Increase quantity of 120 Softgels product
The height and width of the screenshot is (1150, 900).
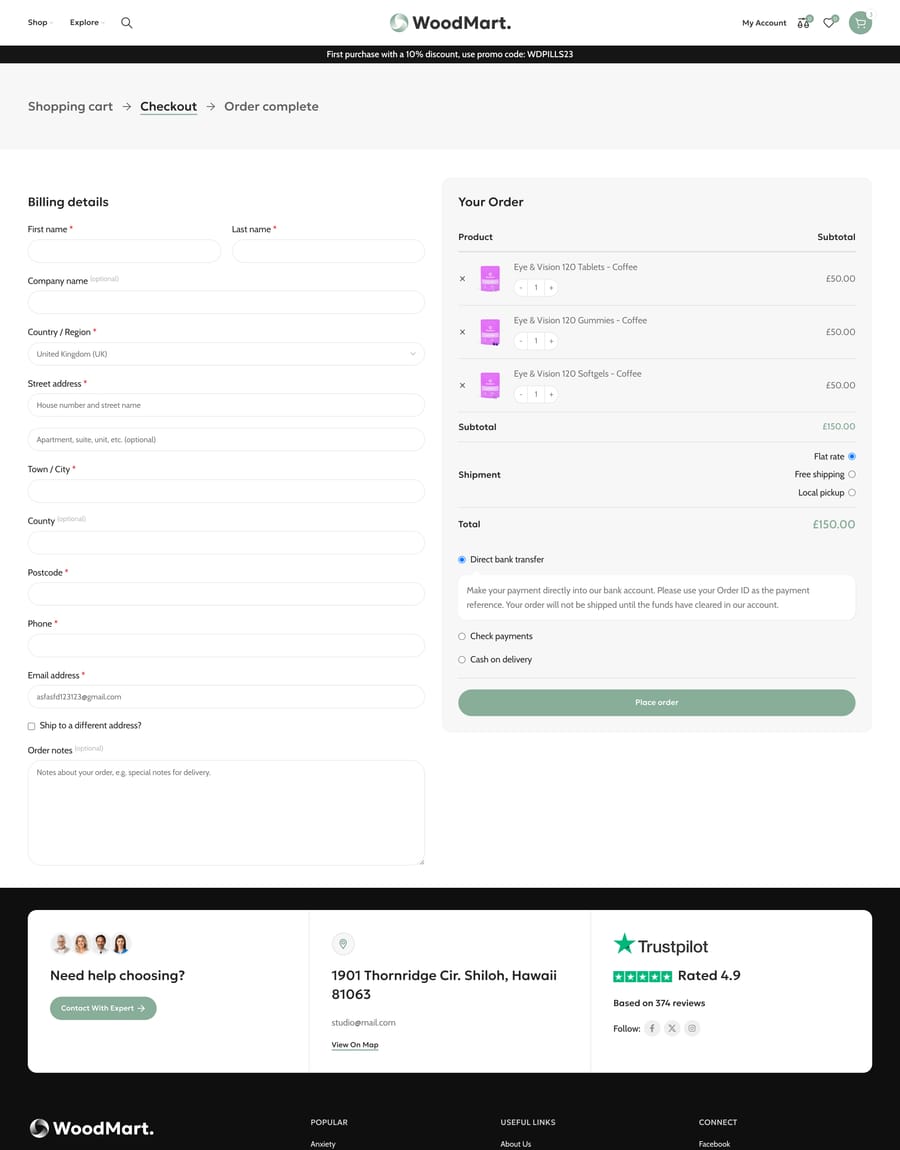551,395
